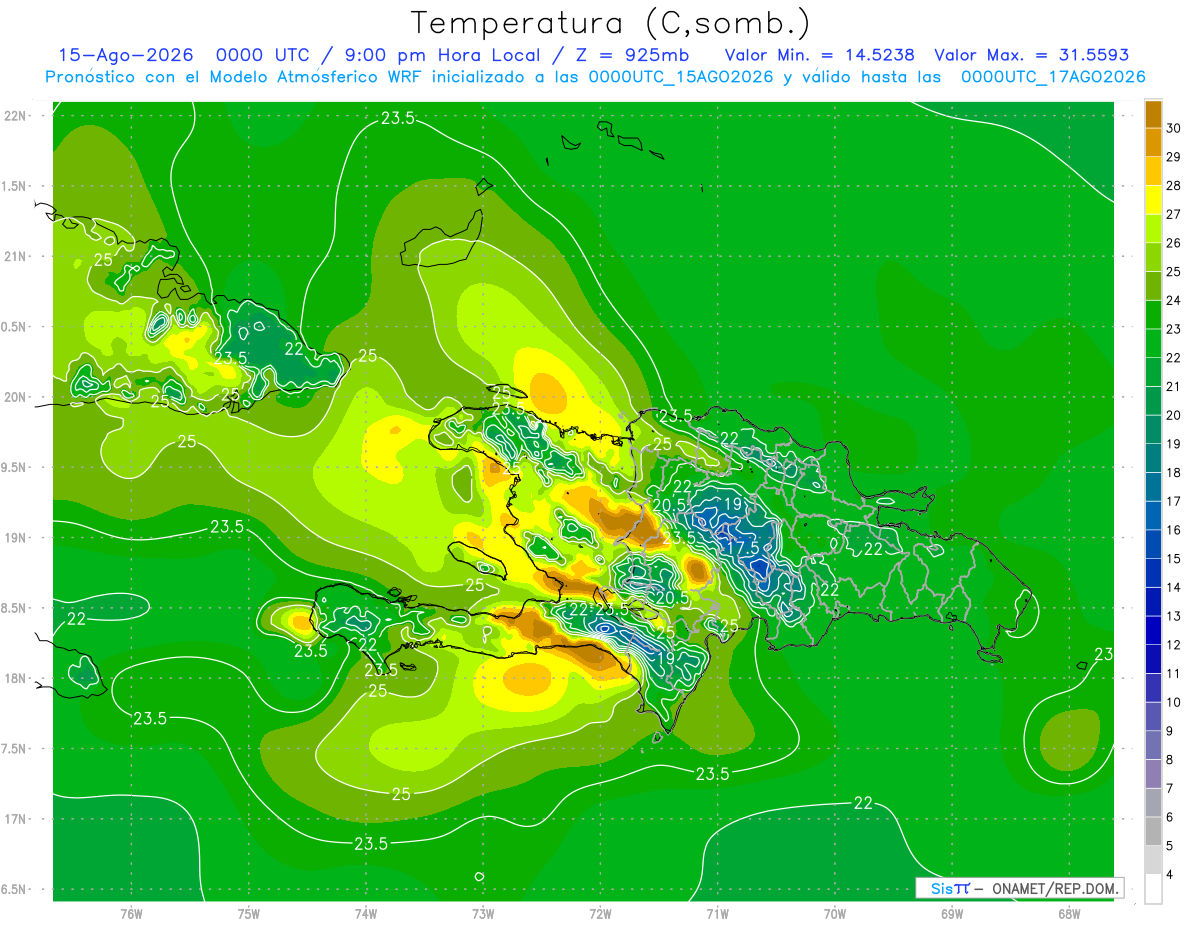The height and width of the screenshot is (927, 1200).
Task: Click the valid-until stamp '0000UTC_17AGO2026'
Action: [1053, 77]
